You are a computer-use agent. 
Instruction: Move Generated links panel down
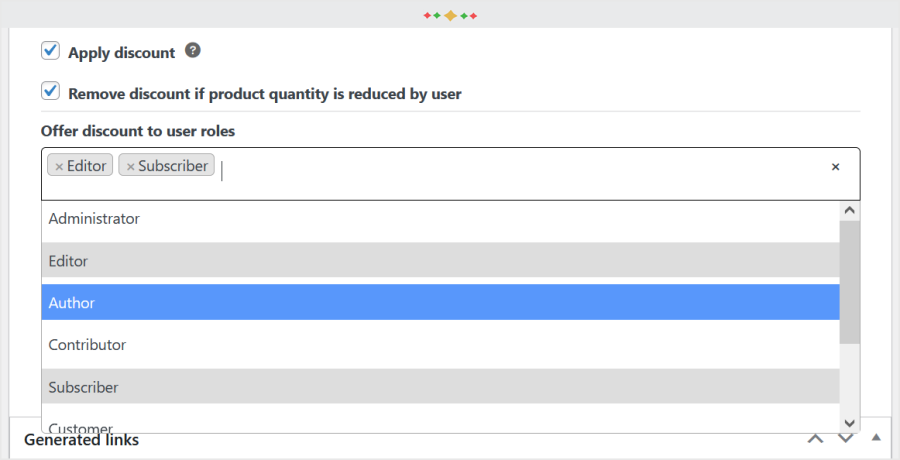pyautogui.click(x=846, y=438)
